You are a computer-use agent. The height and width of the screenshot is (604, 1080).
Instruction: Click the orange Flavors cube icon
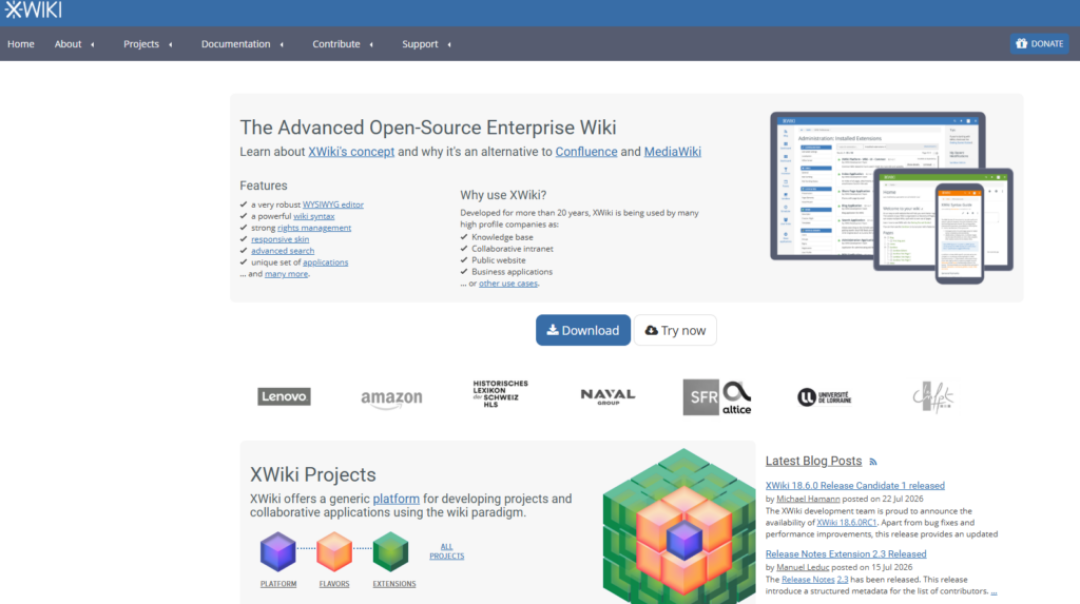pos(334,552)
